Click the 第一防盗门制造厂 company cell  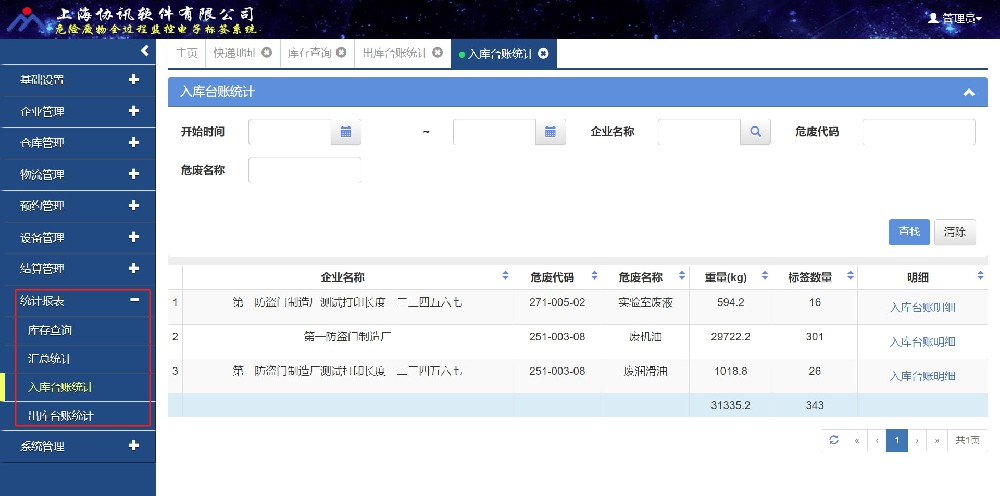click(x=348, y=337)
